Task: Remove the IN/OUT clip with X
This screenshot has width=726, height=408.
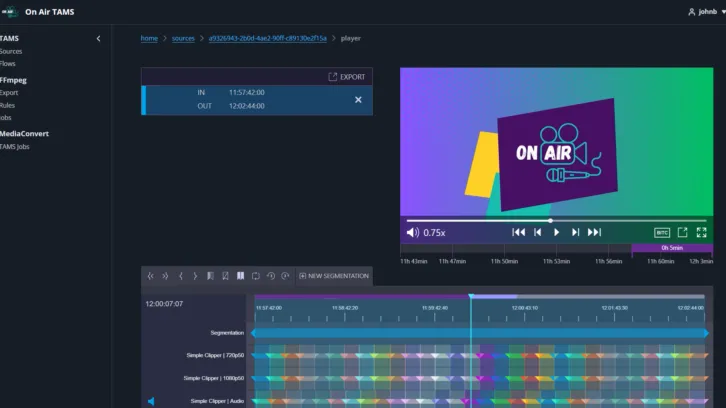Action: pyautogui.click(x=358, y=100)
